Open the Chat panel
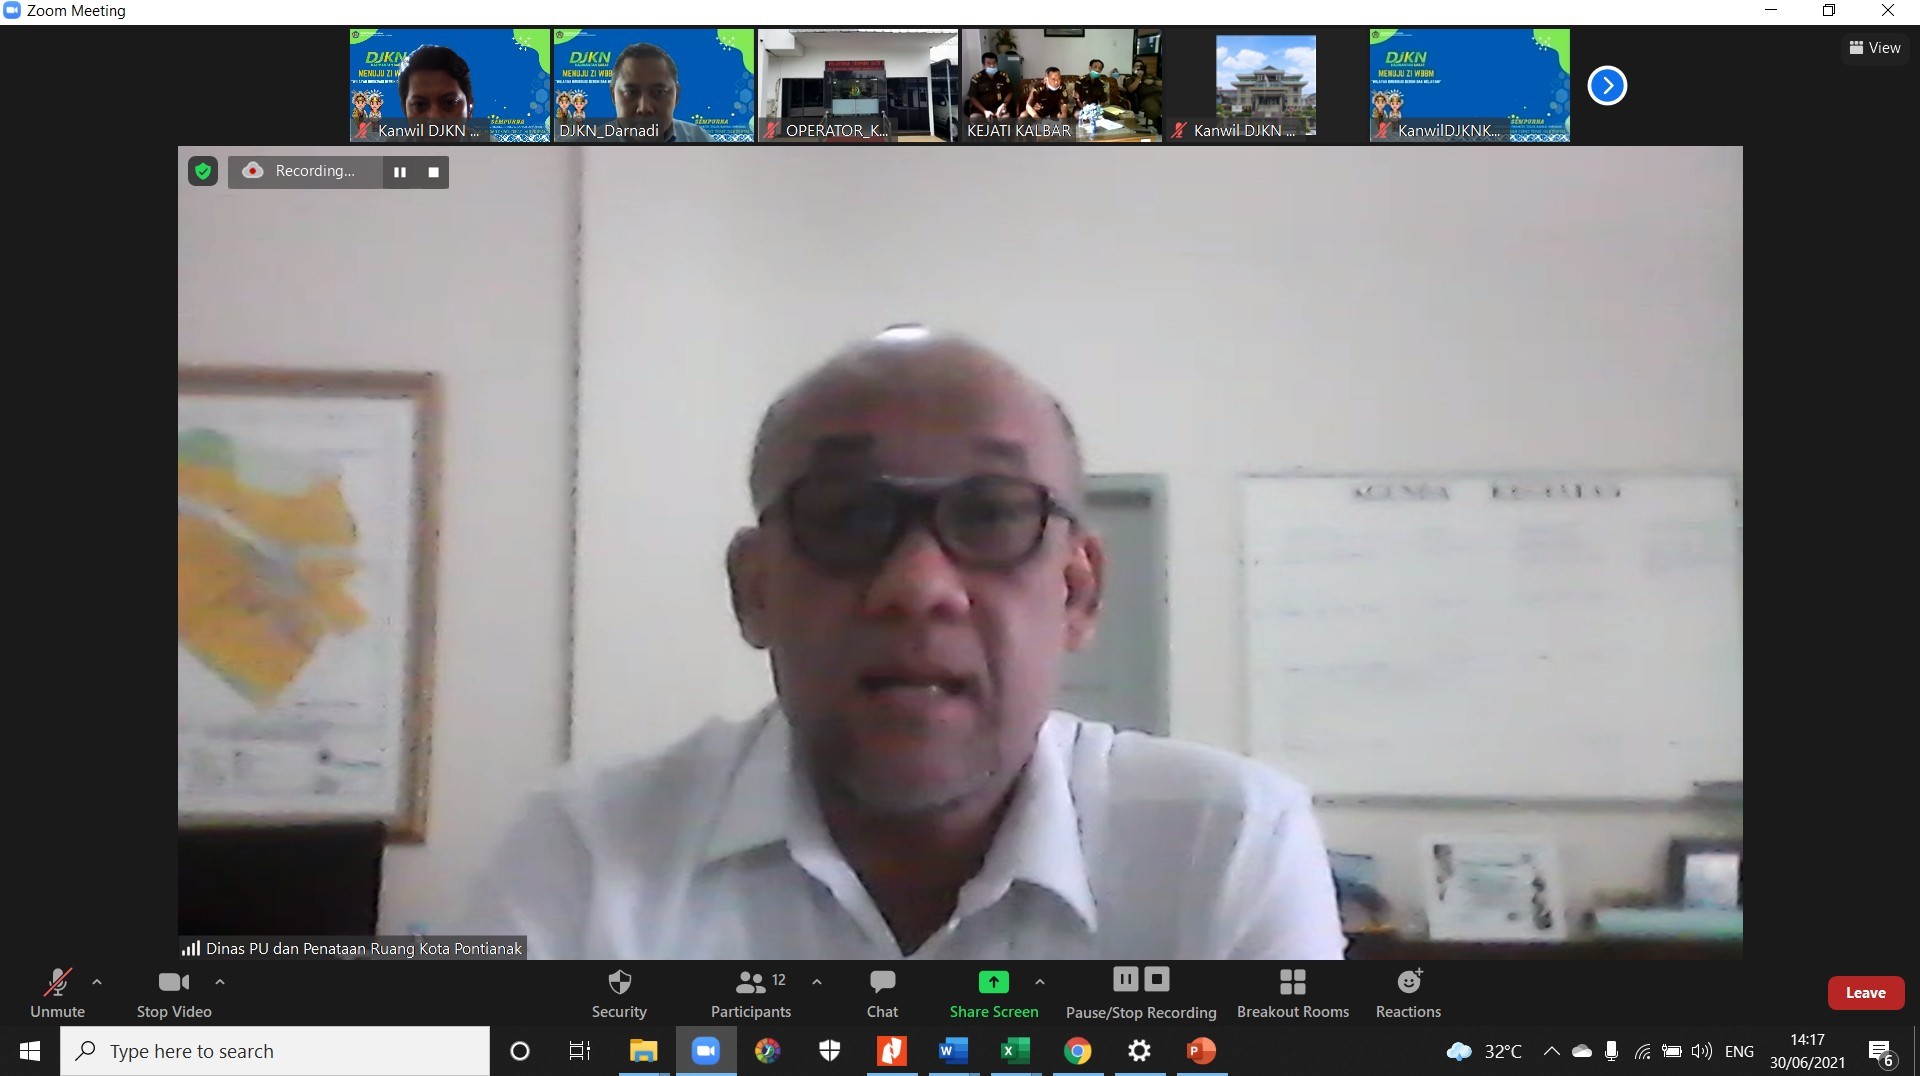Viewport: 1920px width, 1076px height. [882, 993]
